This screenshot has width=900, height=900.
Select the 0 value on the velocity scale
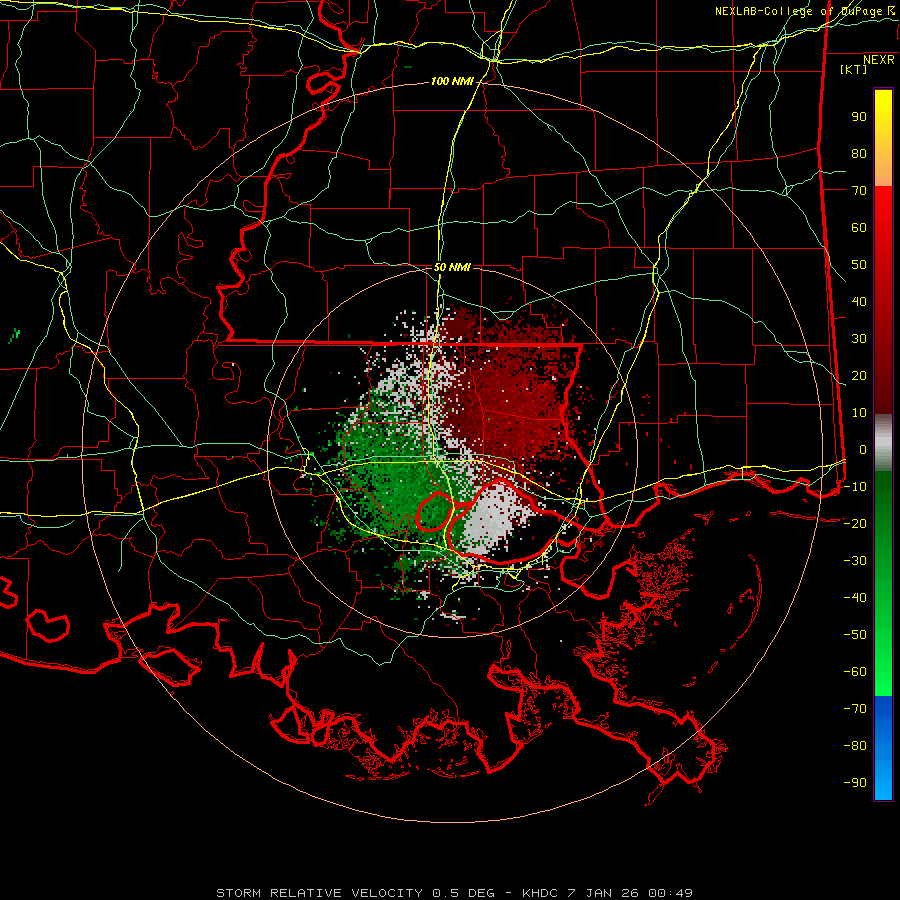[x=863, y=449]
